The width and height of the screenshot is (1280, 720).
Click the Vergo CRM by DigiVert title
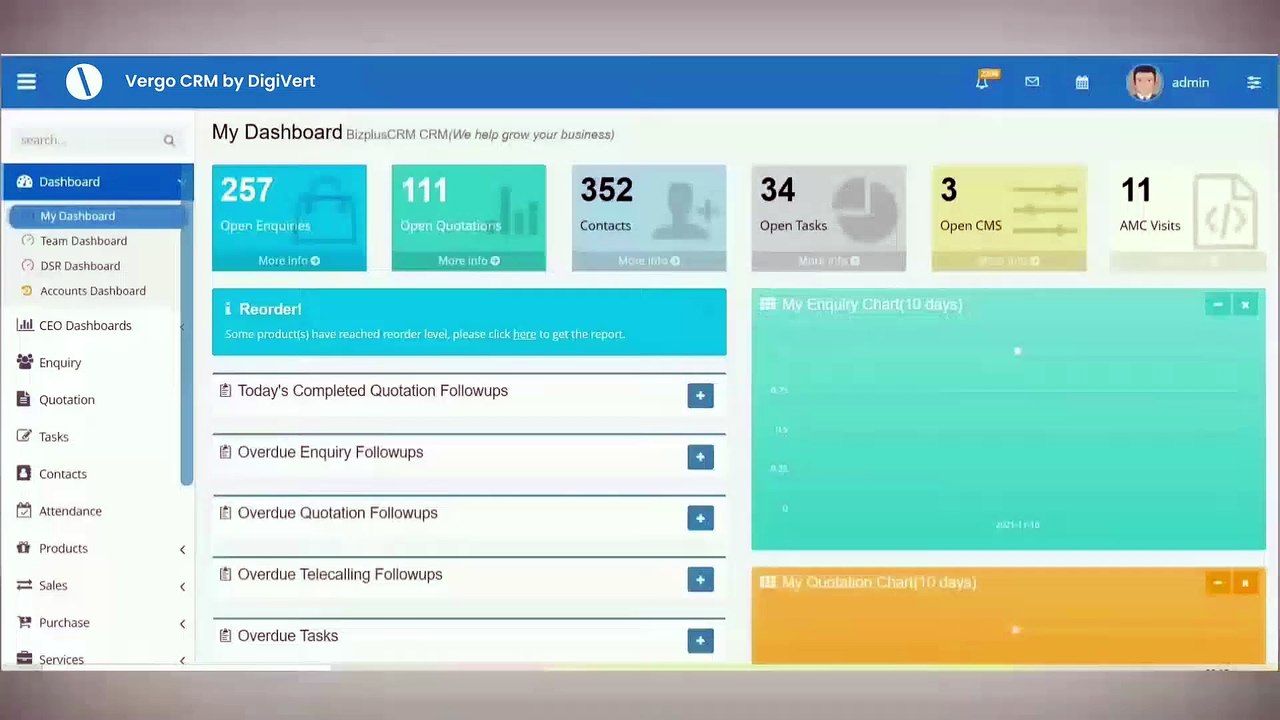coord(220,81)
